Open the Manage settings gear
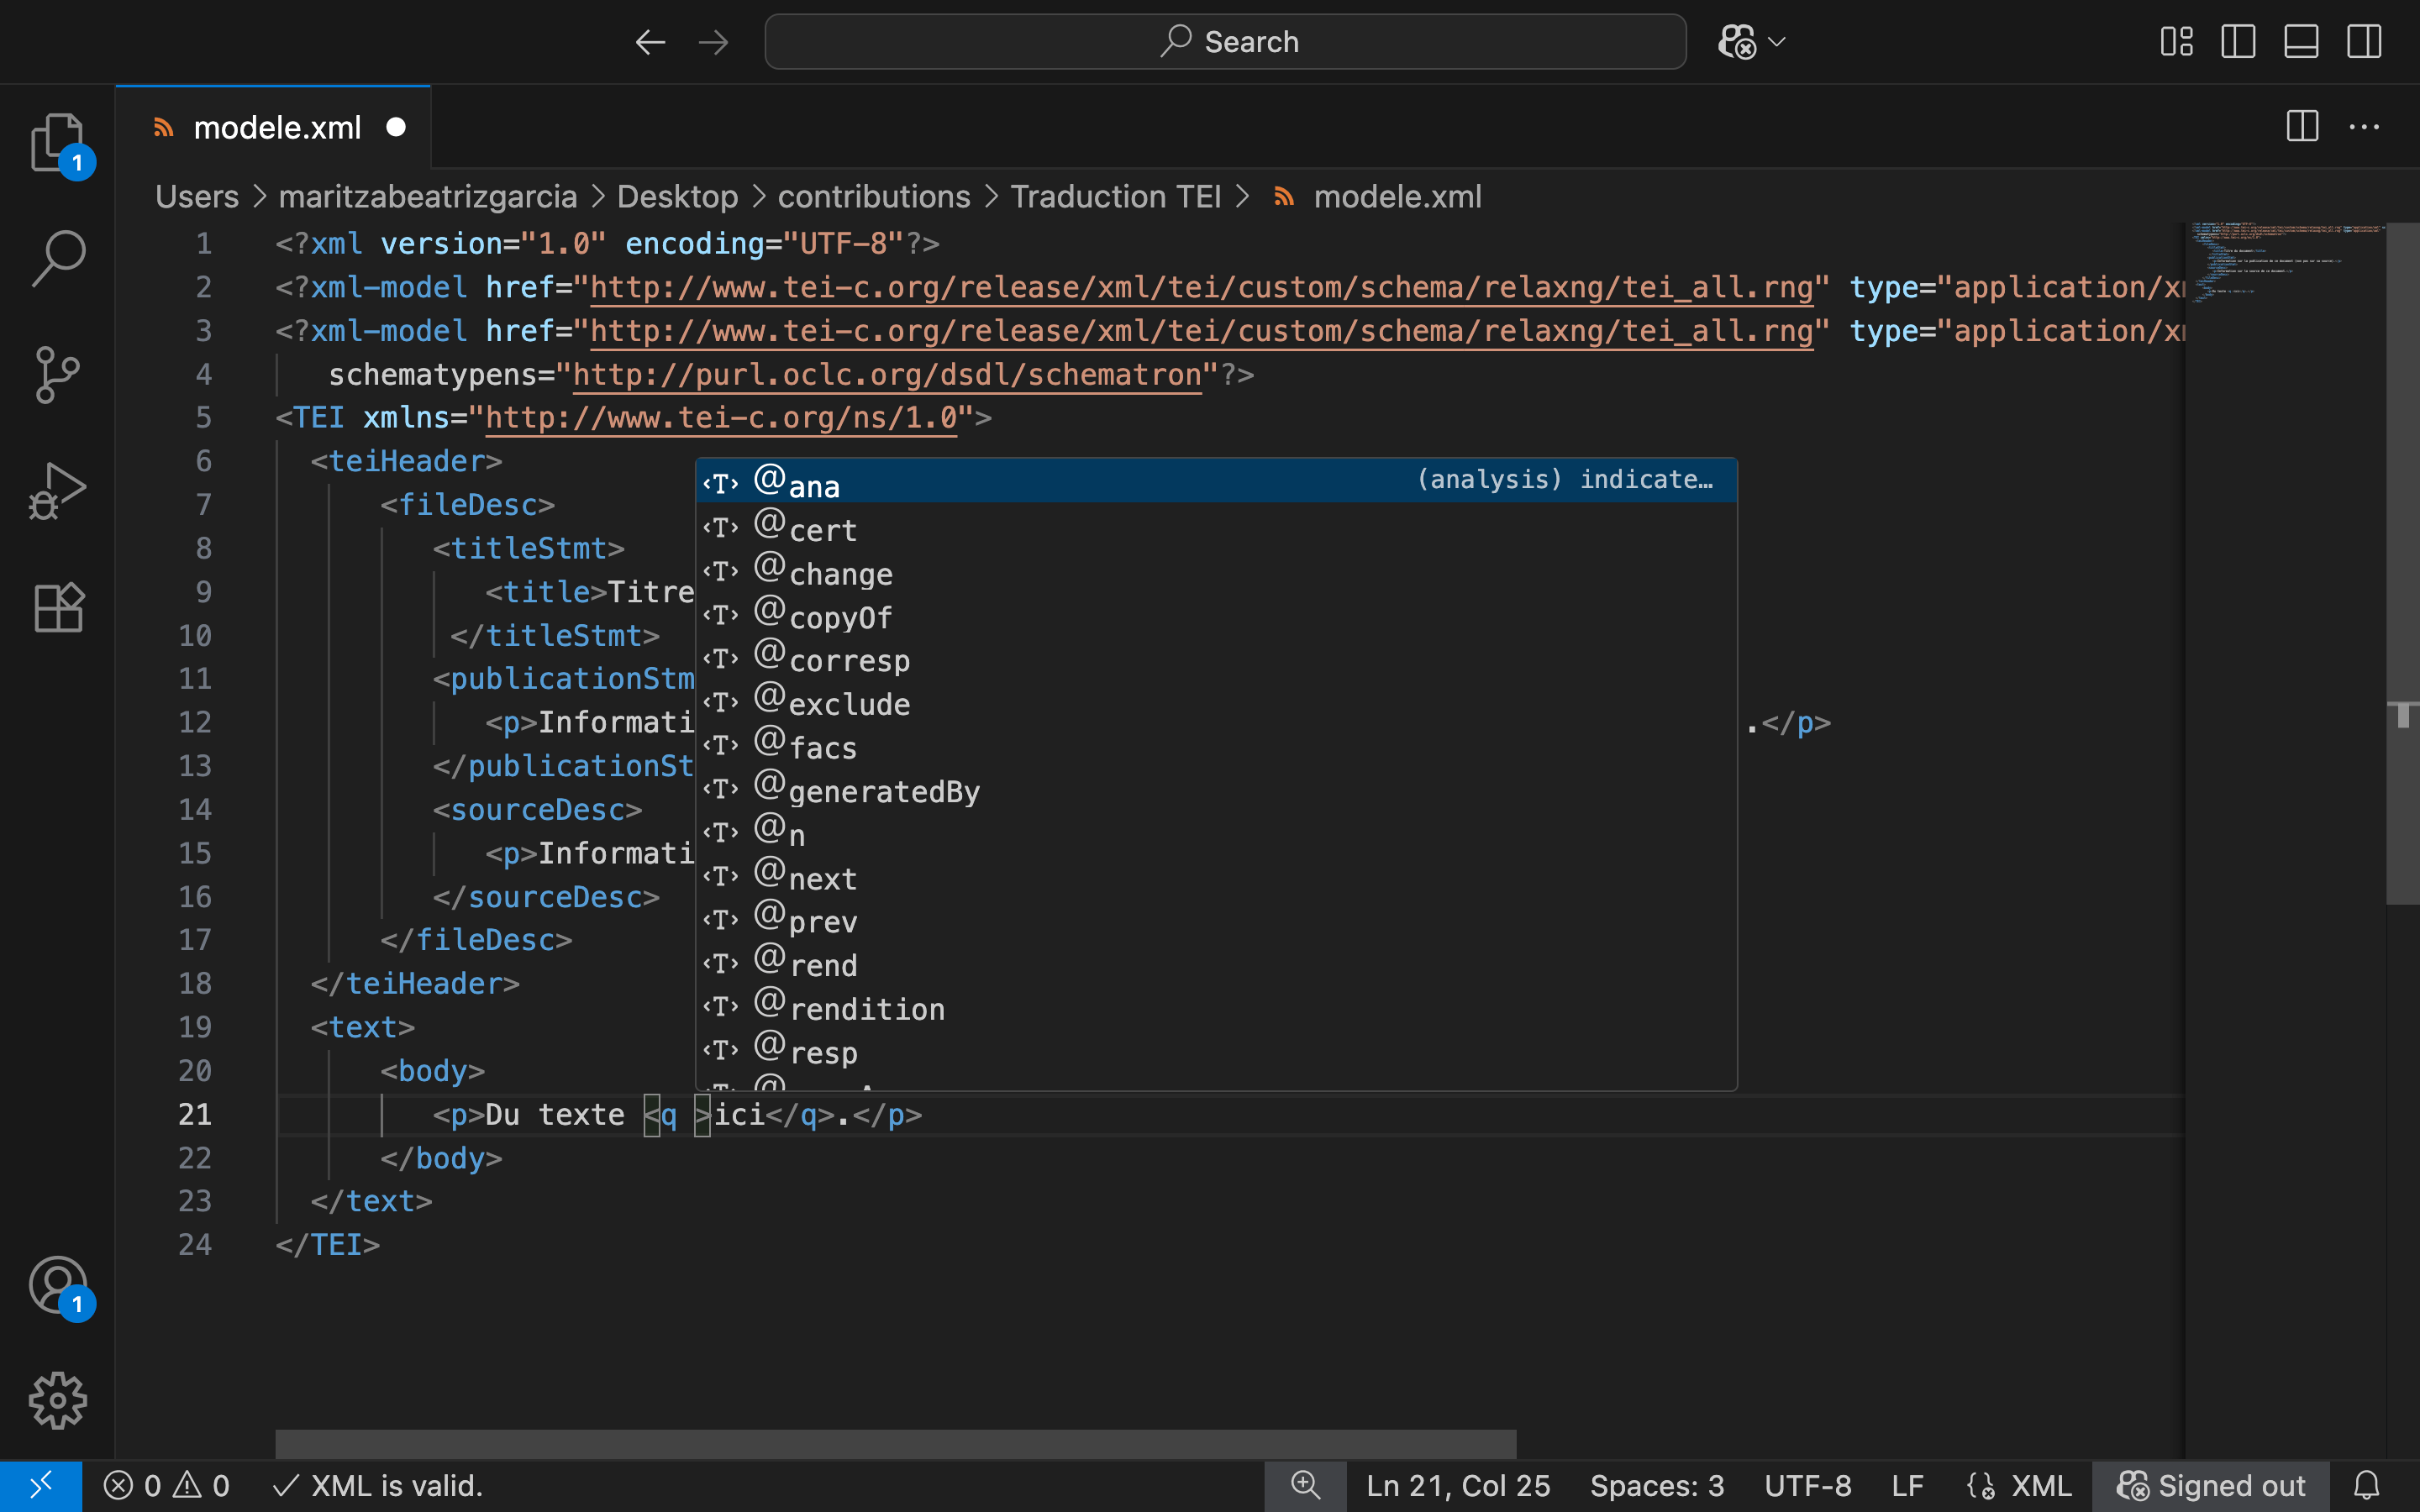Image resolution: width=2420 pixels, height=1512 pixels. point(57,1400)
